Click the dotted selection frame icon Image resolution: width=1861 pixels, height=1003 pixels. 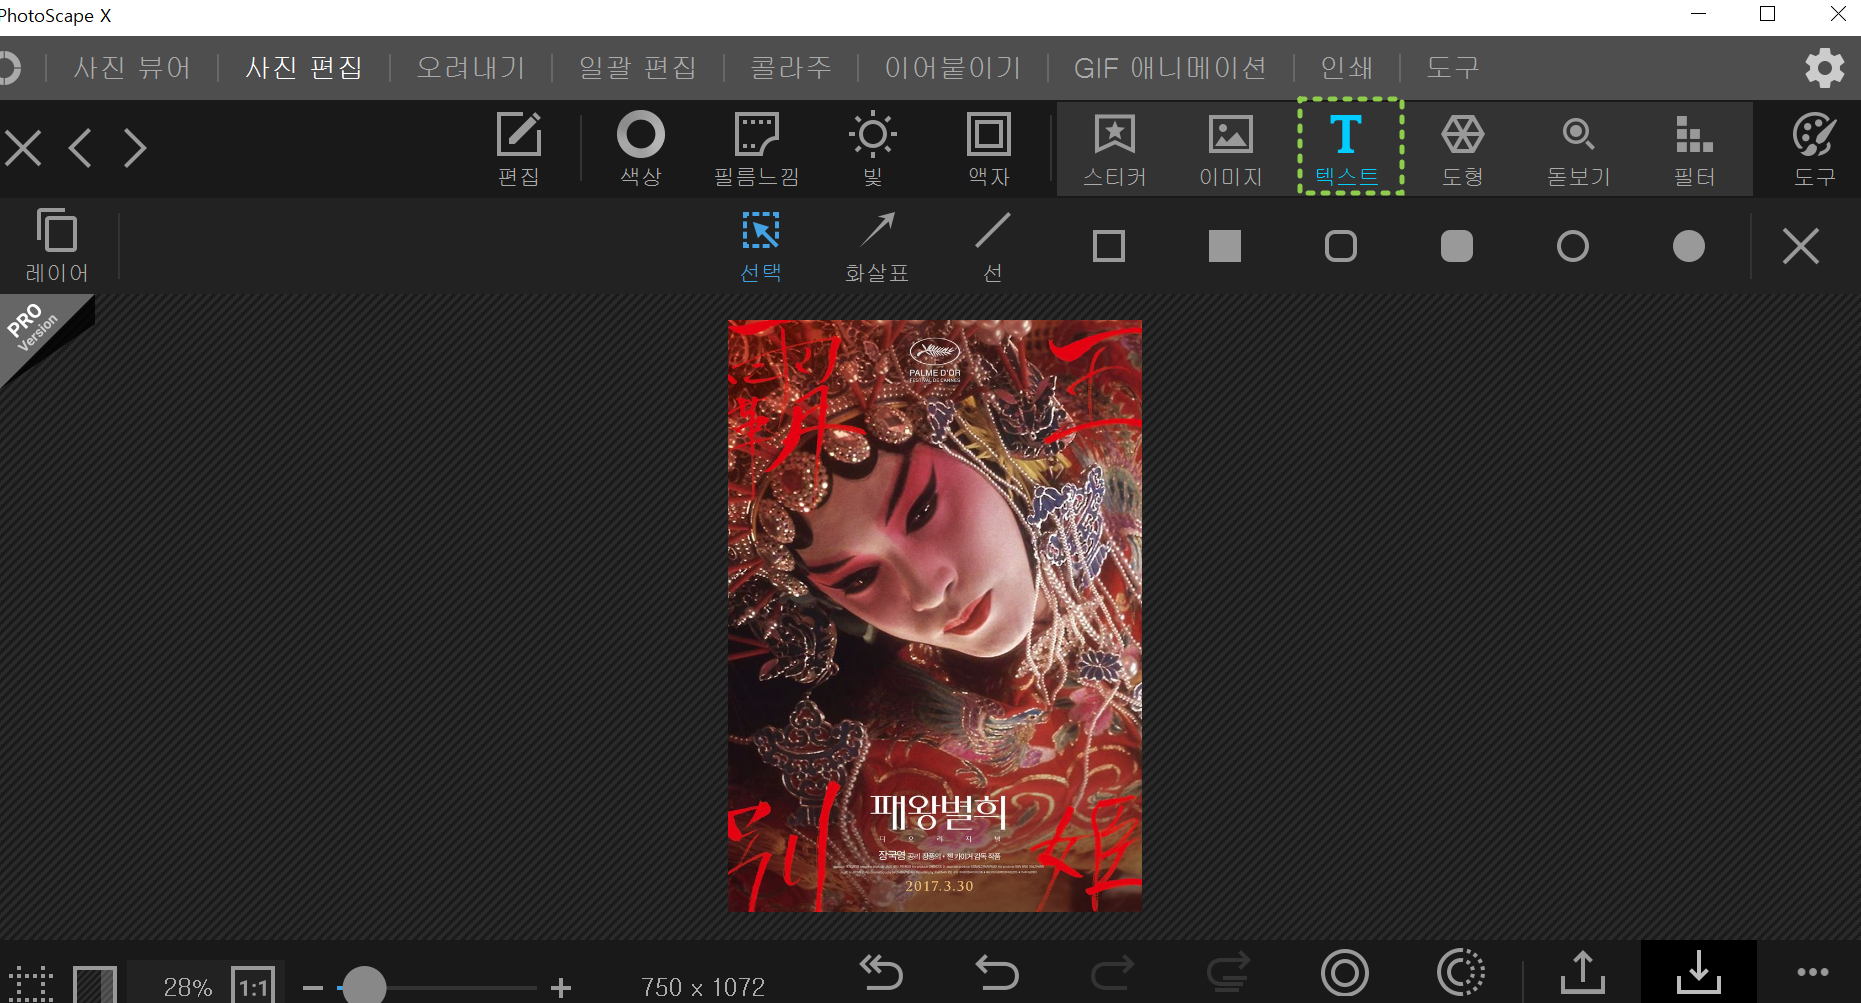click(x=31, y=985)
